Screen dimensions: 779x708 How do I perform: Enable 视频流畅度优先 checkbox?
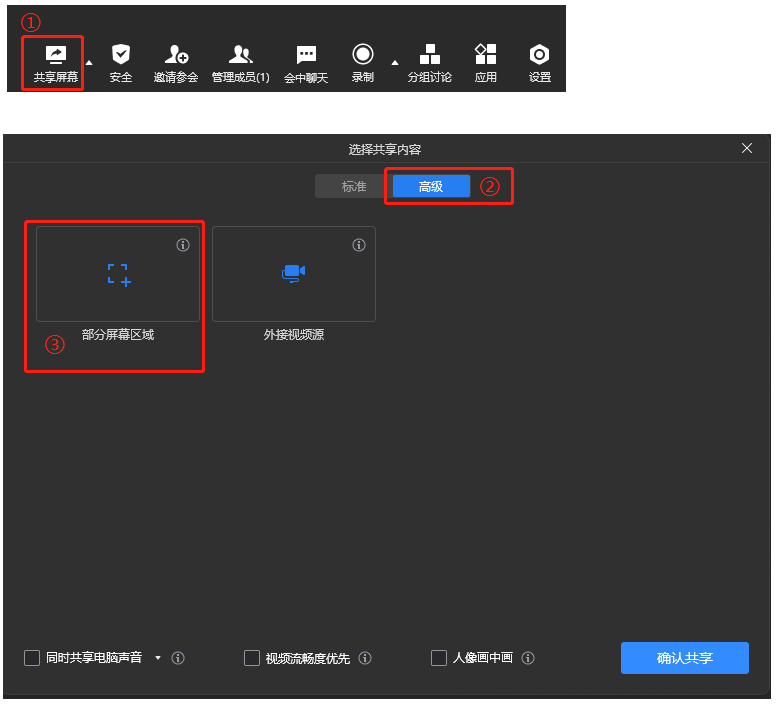tap(252, 658)
